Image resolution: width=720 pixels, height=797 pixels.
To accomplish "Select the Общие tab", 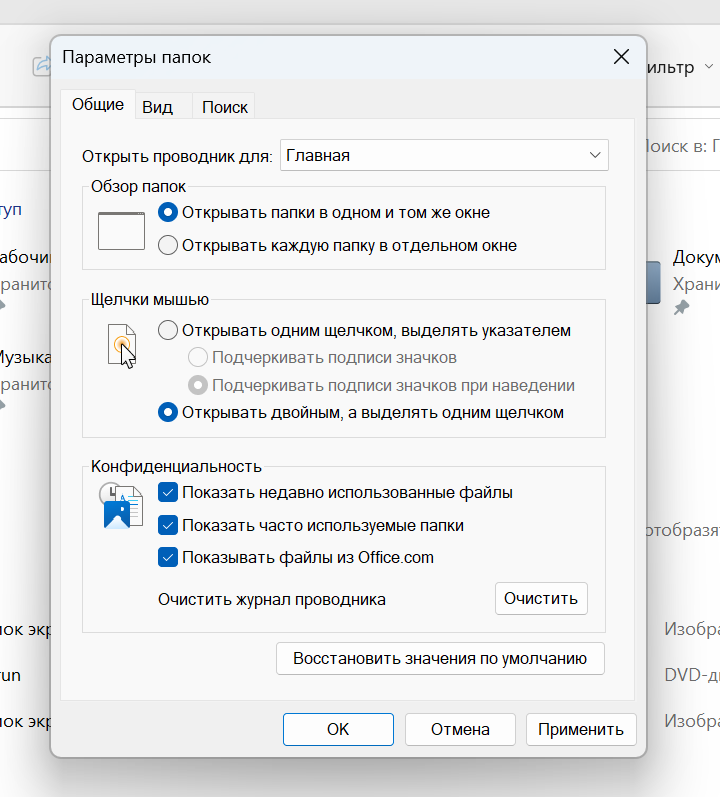I will pyautogui.click(x=98, y=105).
